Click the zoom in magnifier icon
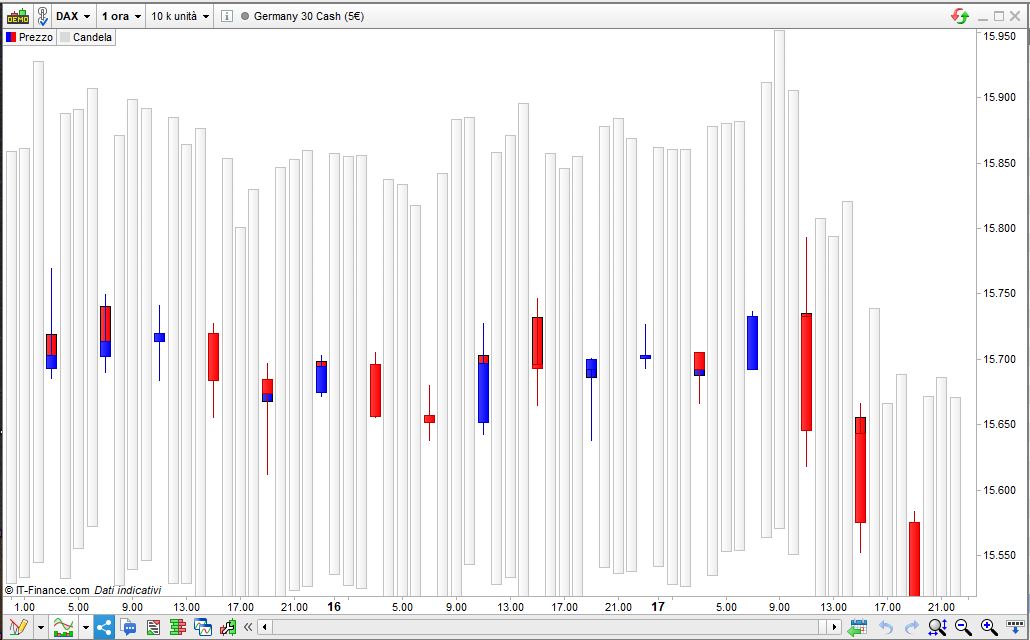 pyautogui.click(x=989, y=628)
